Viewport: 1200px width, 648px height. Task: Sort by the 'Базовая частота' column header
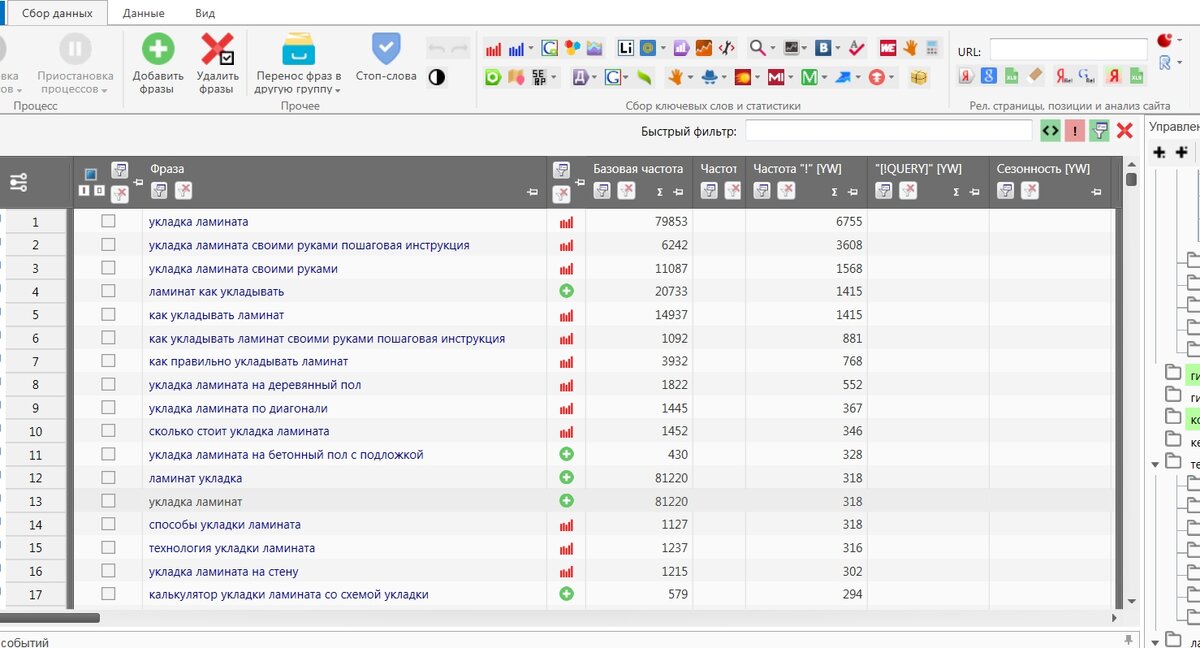click(x=638, y=169)
